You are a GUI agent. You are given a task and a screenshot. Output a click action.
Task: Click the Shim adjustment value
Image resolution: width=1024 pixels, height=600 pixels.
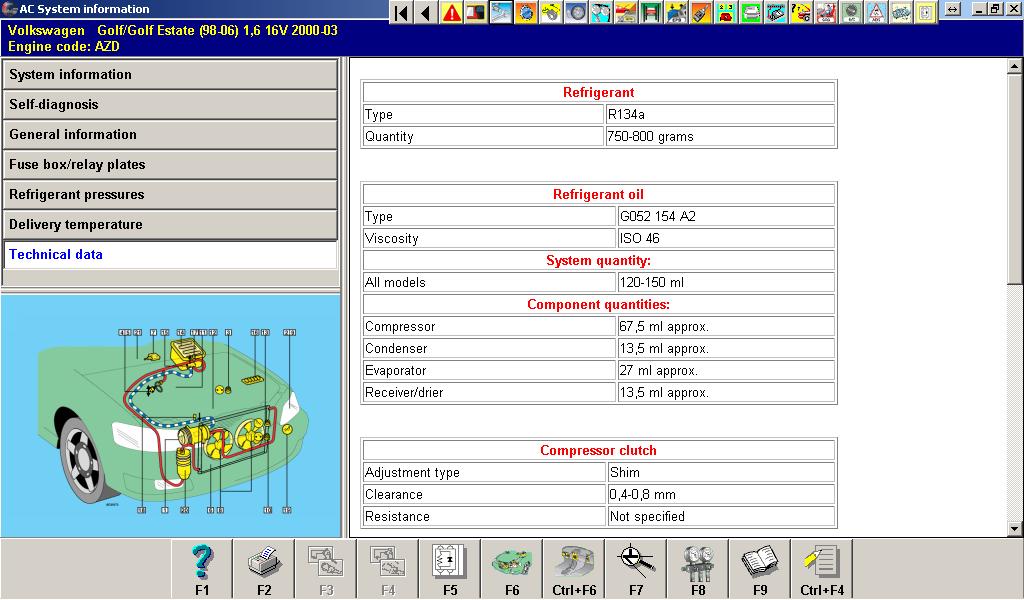pos(722,472)
